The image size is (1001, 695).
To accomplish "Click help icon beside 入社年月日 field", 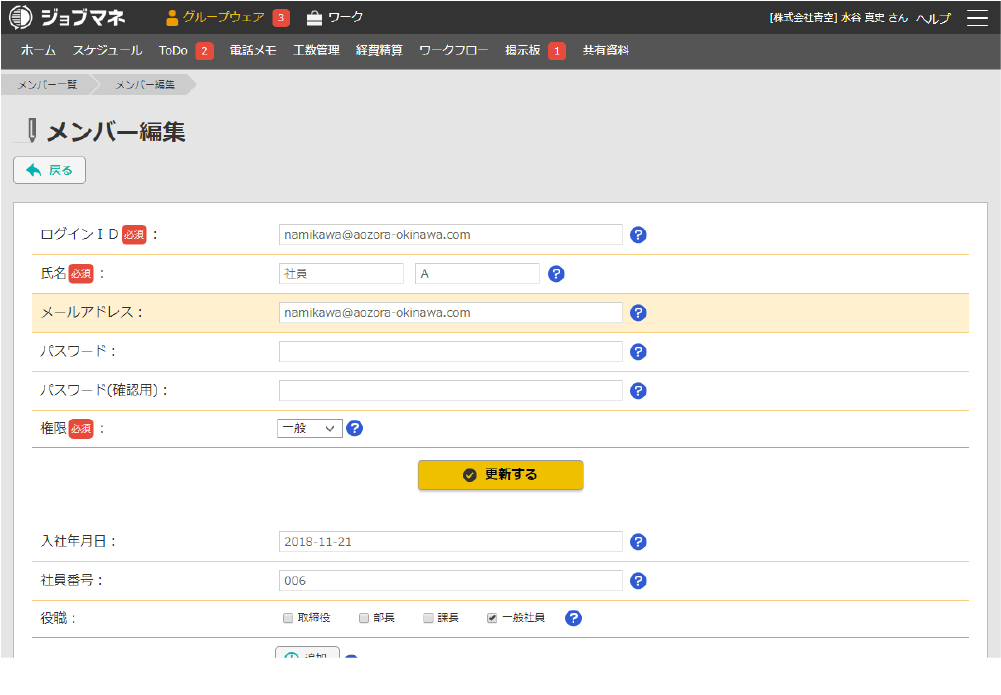I will tap(638, 542).
